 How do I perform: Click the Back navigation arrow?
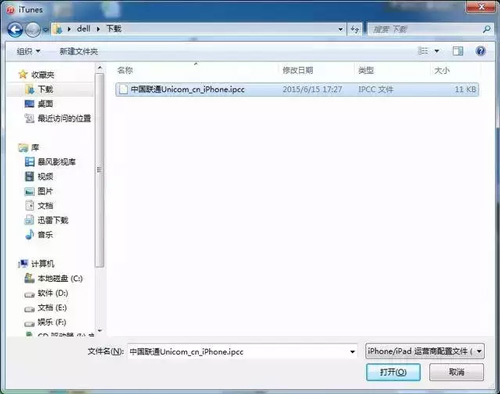click(15, 30)
